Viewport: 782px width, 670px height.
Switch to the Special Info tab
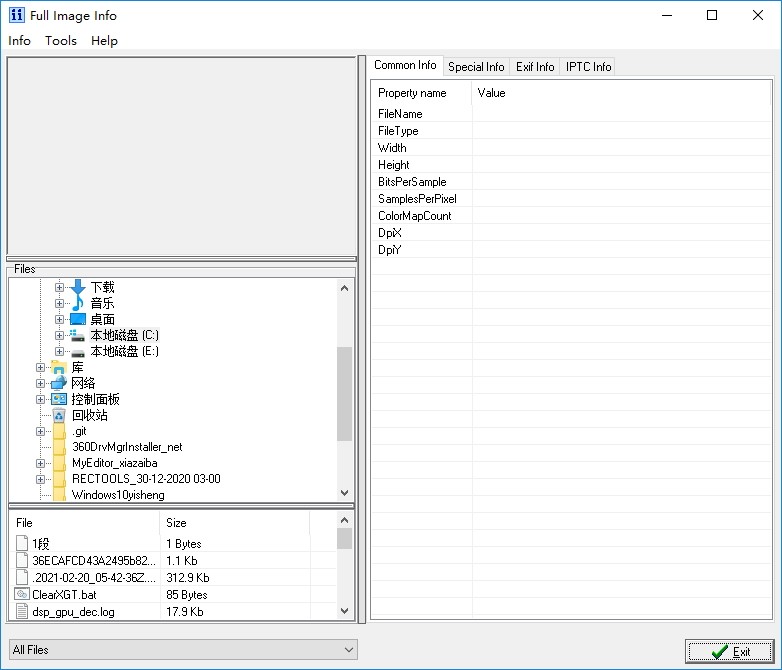[476, 67]
